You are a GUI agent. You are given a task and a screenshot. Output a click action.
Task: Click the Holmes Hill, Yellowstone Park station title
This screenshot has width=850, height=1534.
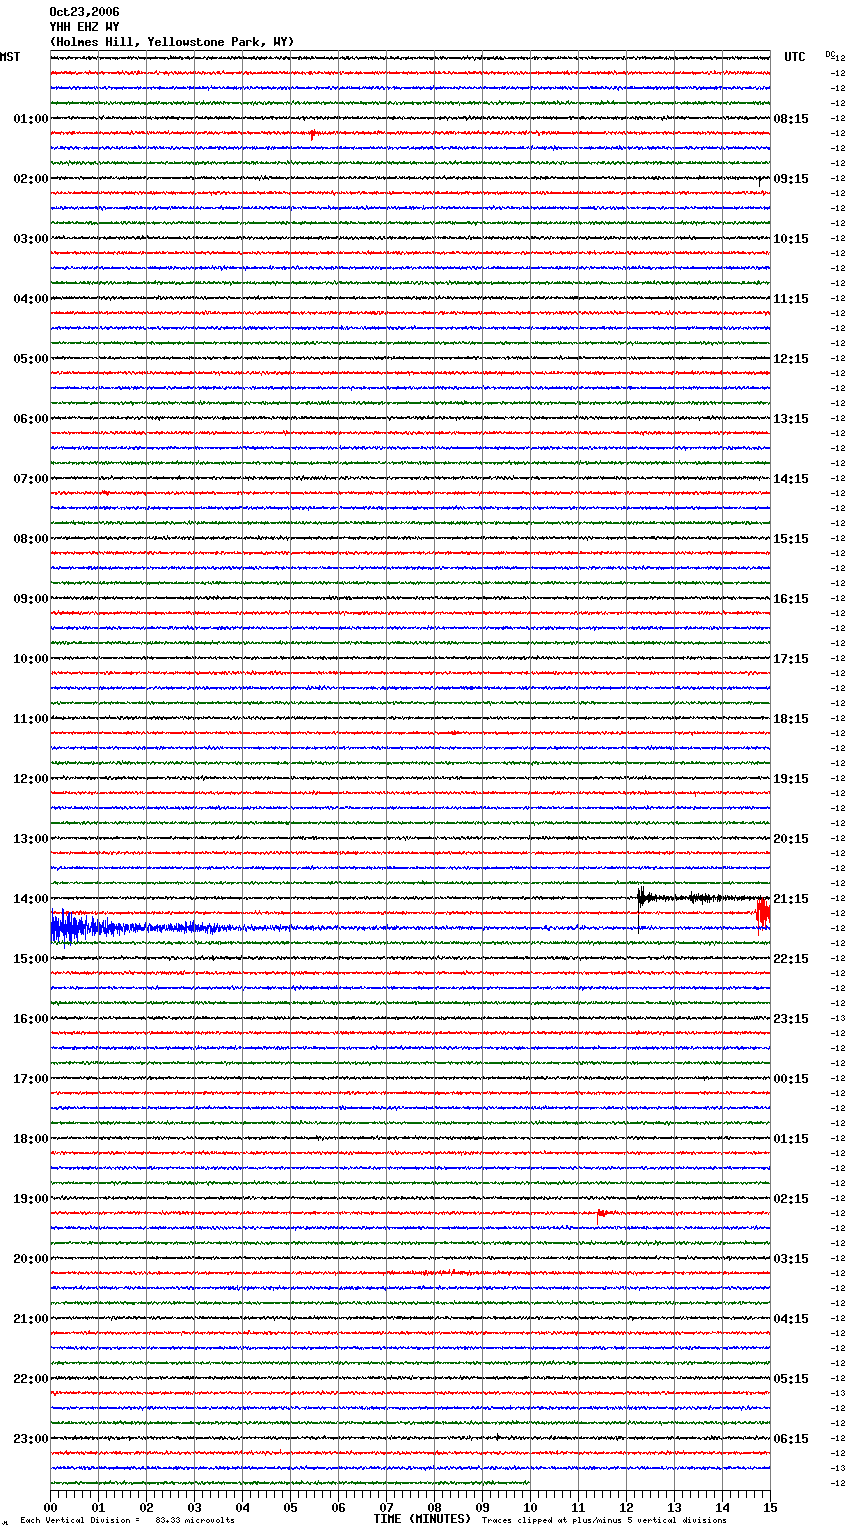click(172, 42)
